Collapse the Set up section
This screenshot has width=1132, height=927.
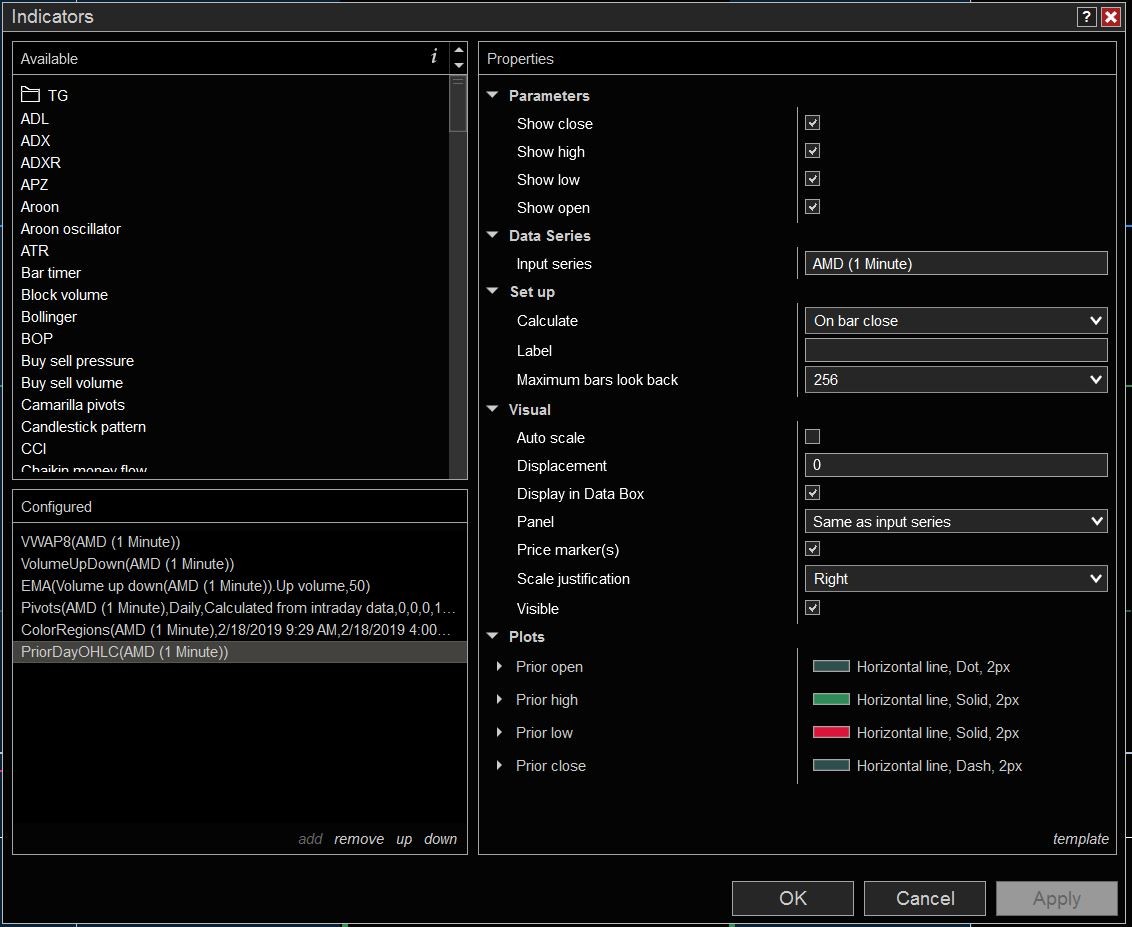[493, 291]
